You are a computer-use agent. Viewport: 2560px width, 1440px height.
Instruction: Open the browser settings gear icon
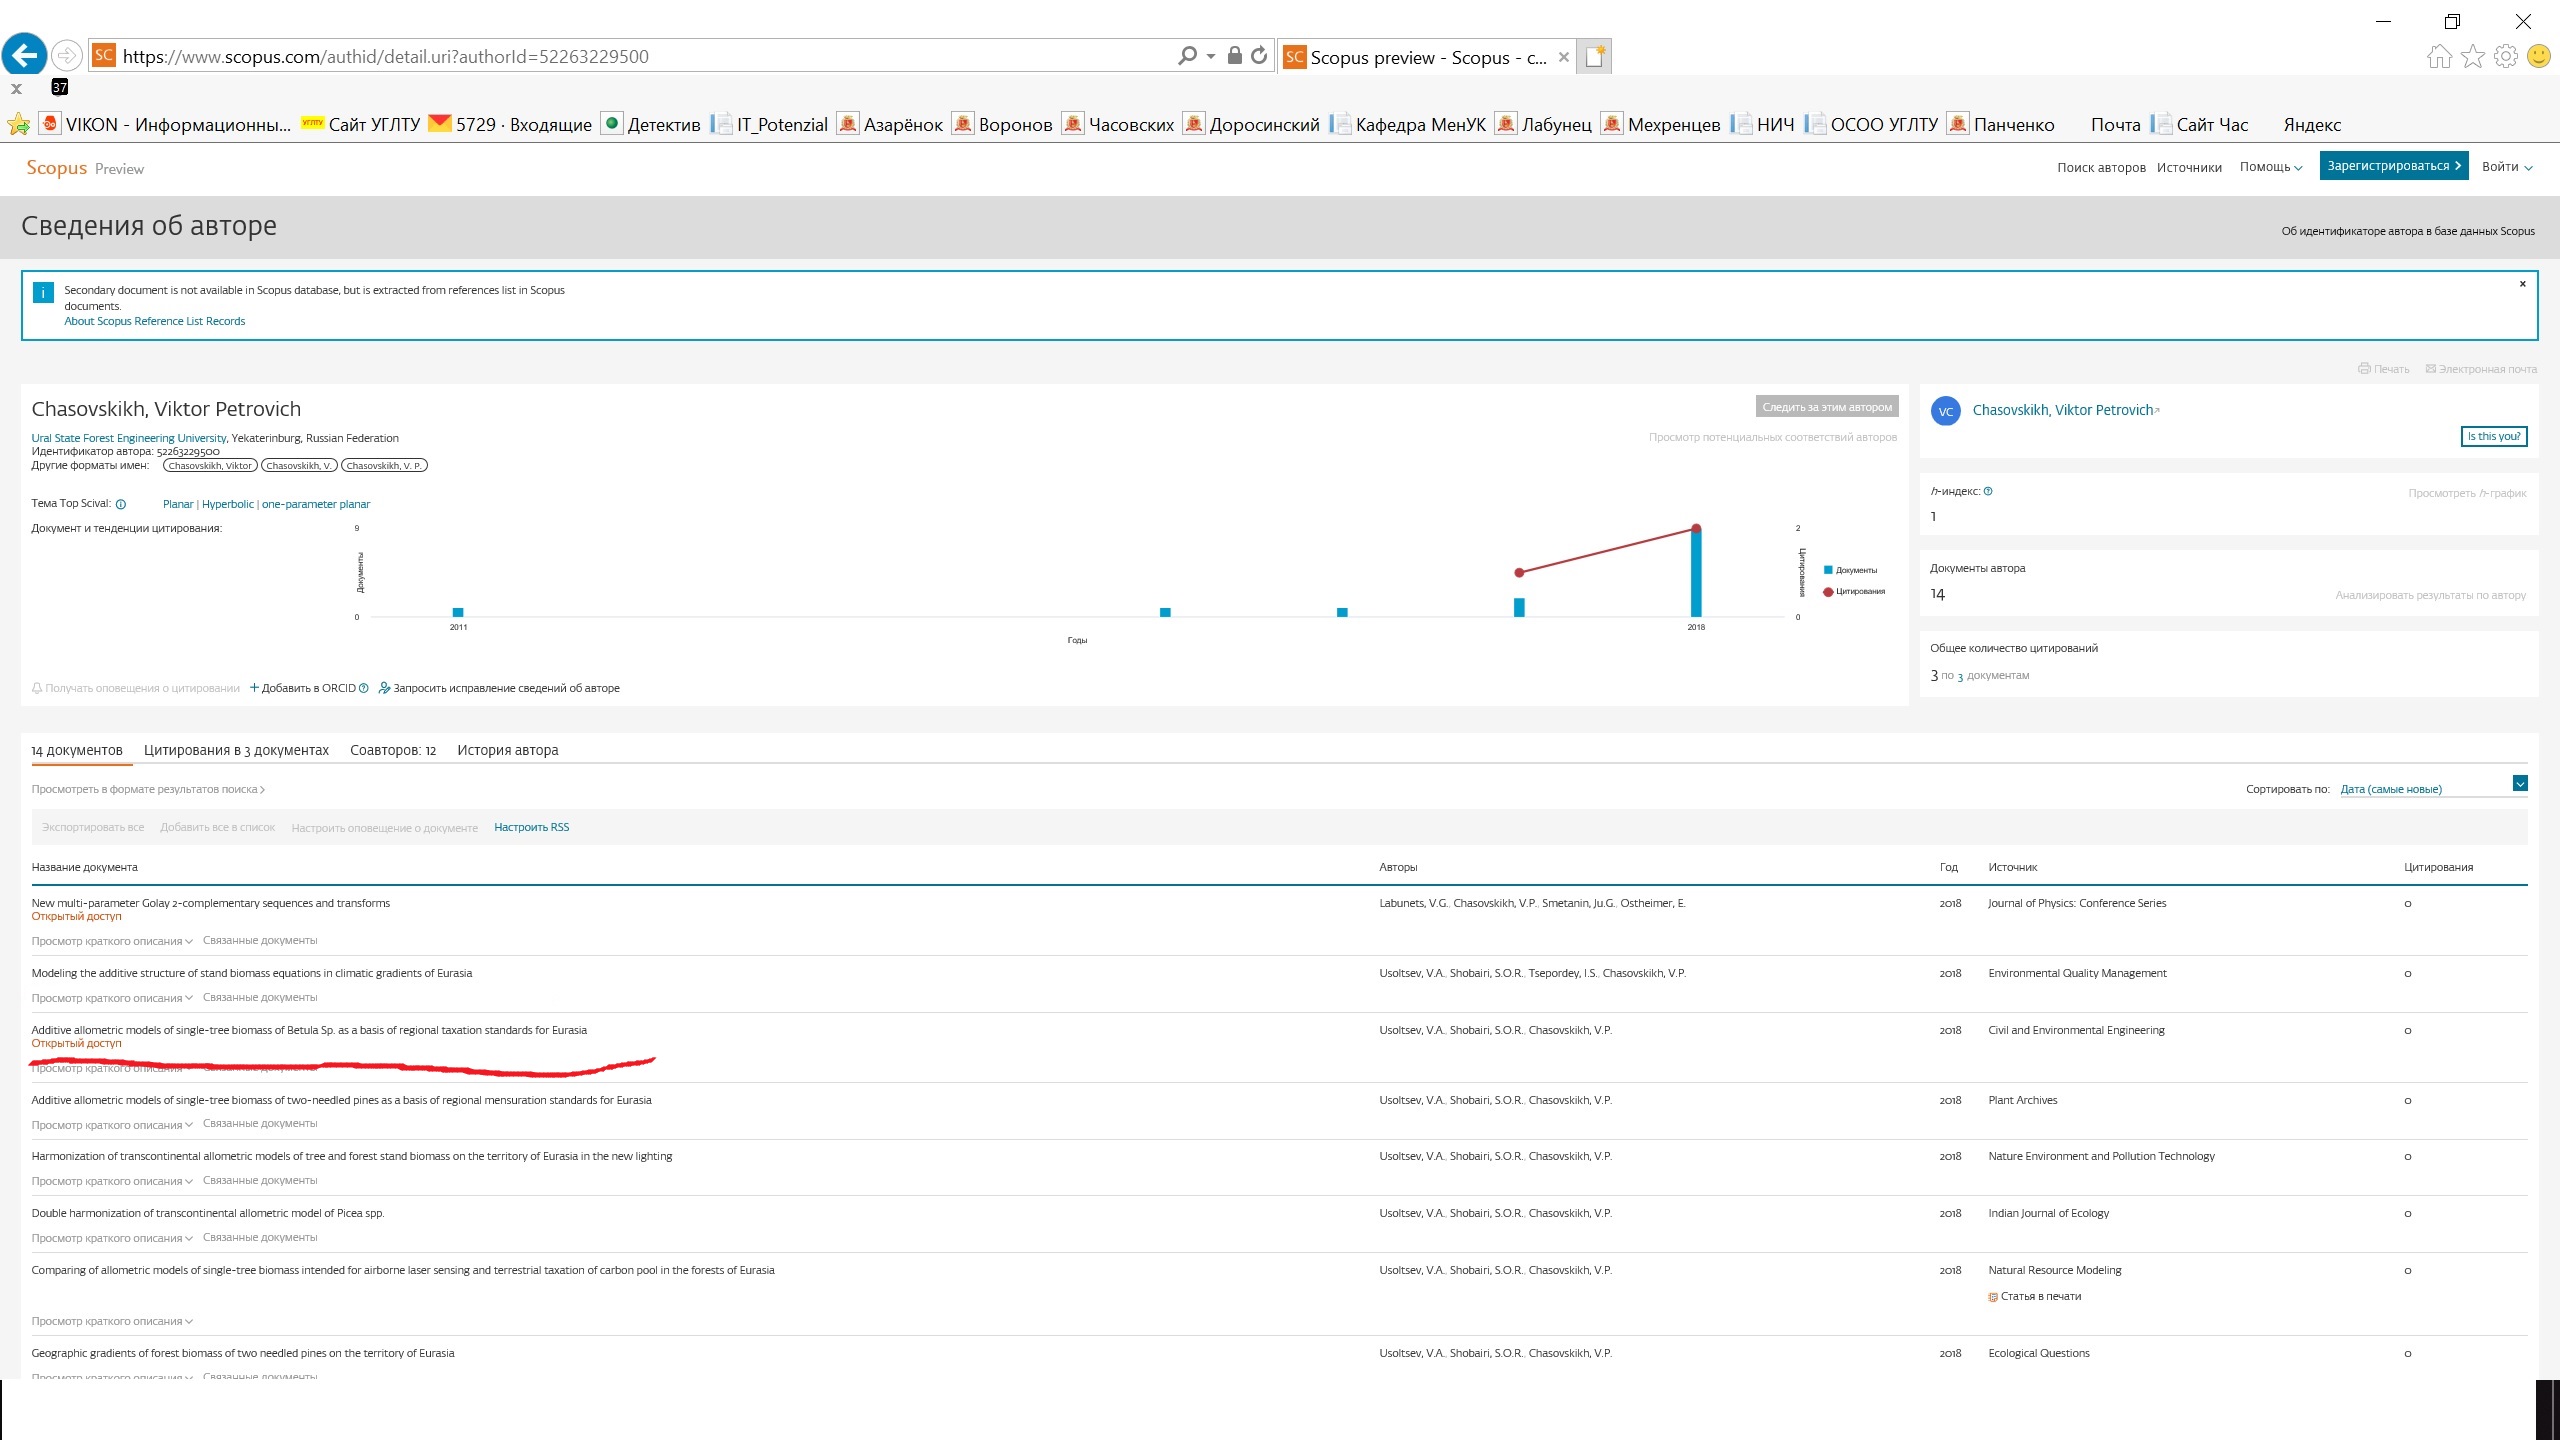point(2505,57)
